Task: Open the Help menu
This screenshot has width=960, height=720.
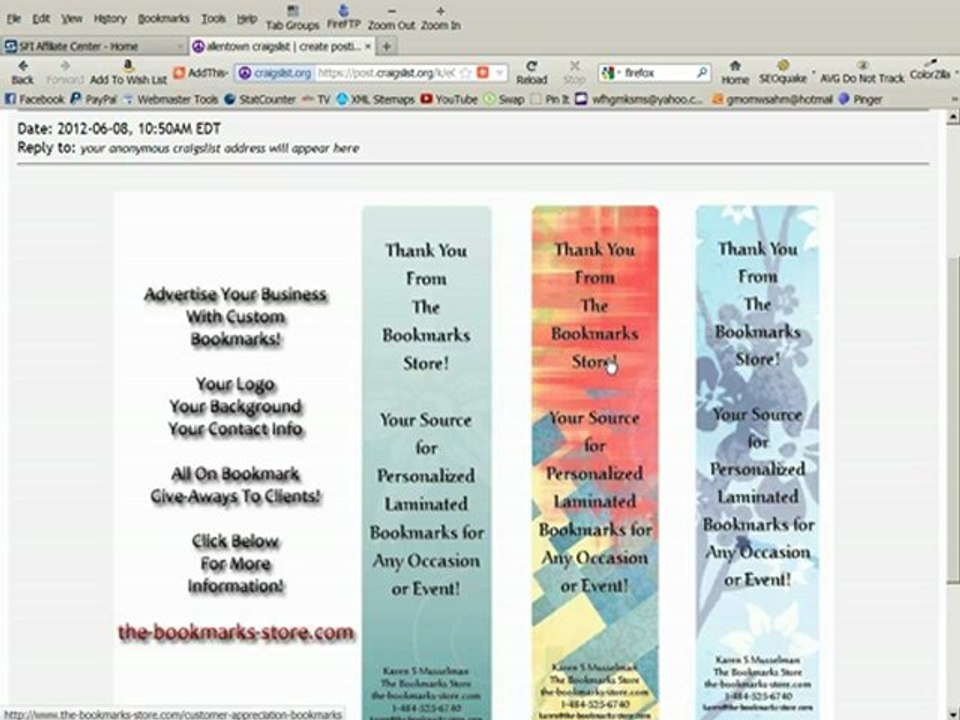Action: click(247, 19)
